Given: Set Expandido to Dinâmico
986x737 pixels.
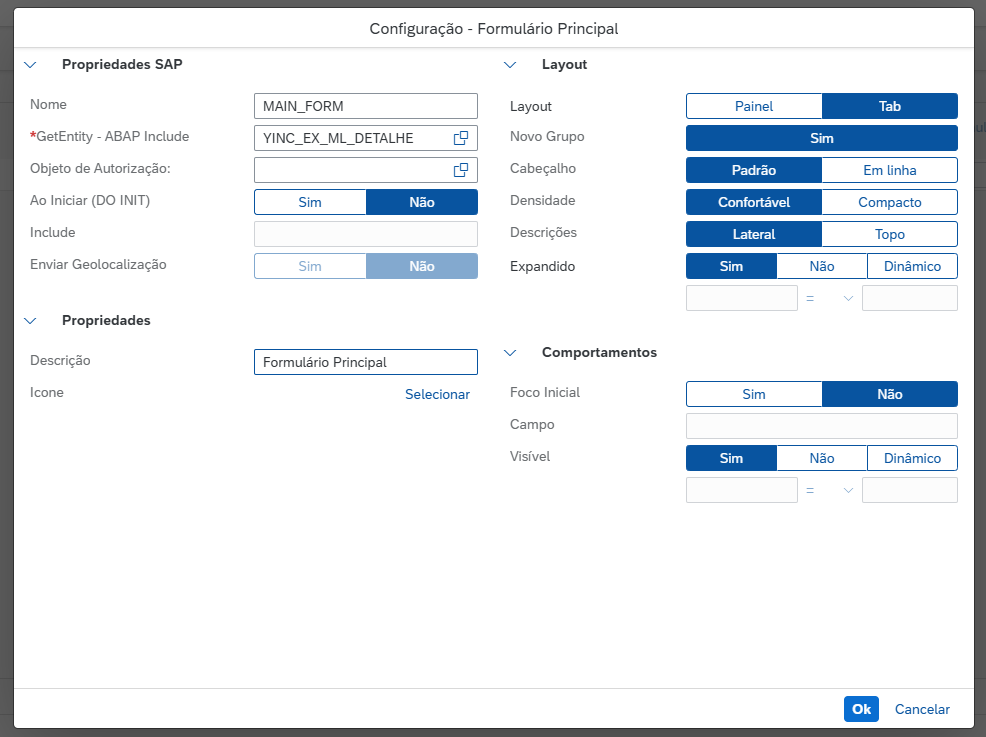Looking at the screenshot, I should pyautogui.click(x=912, y=266).
